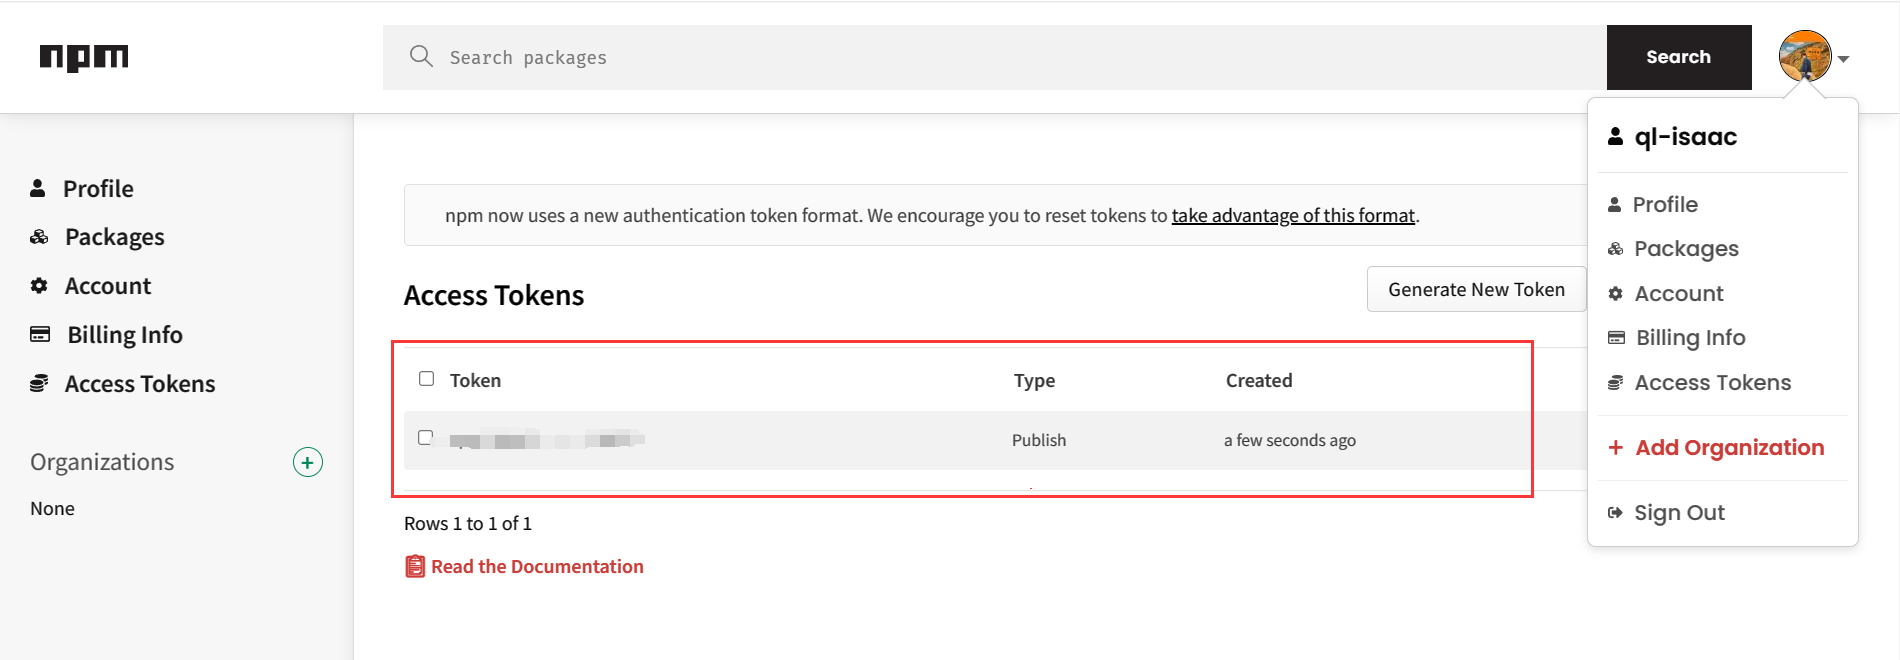The height and width of the screenshot is (660, 1900).
Task: Click dropdown menu Billing Info card icon
Action: [1616, 337]
